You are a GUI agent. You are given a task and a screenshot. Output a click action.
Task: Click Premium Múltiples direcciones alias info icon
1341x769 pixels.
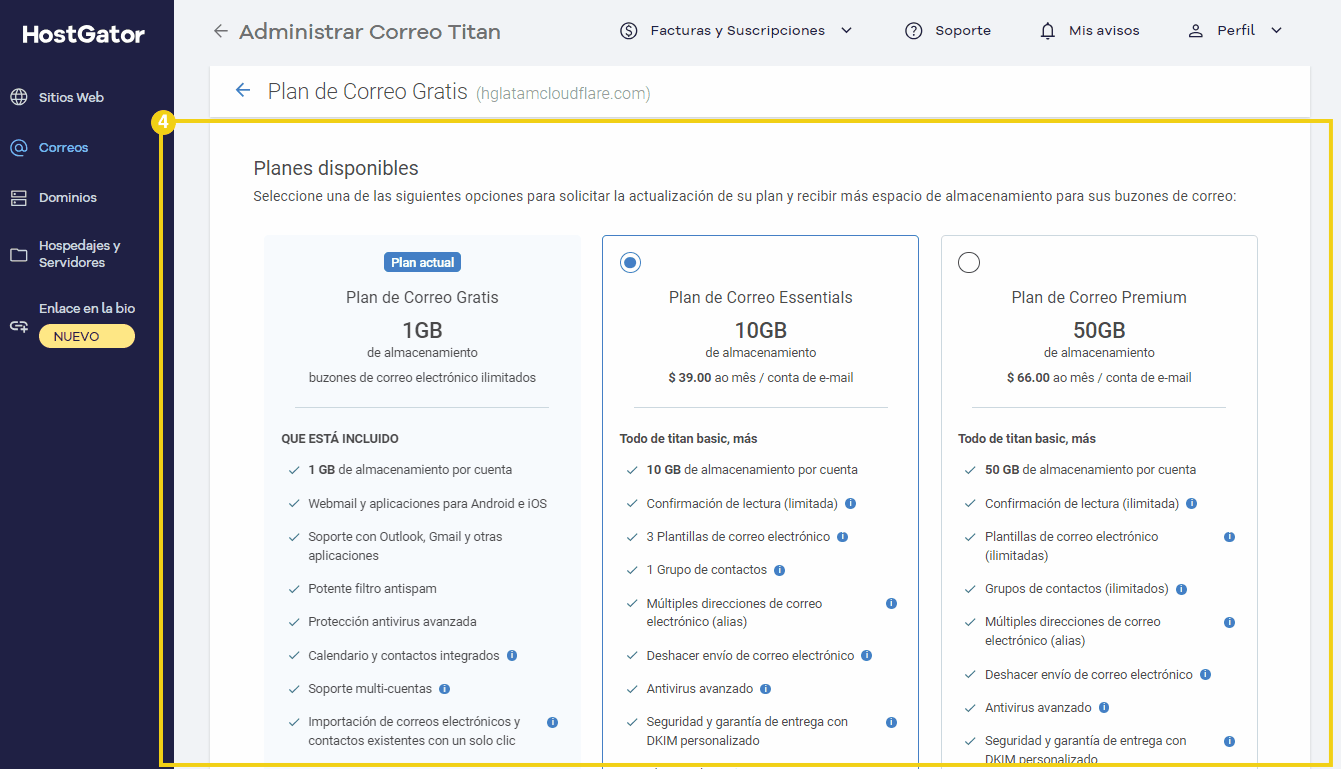(x=1230, y=622)
